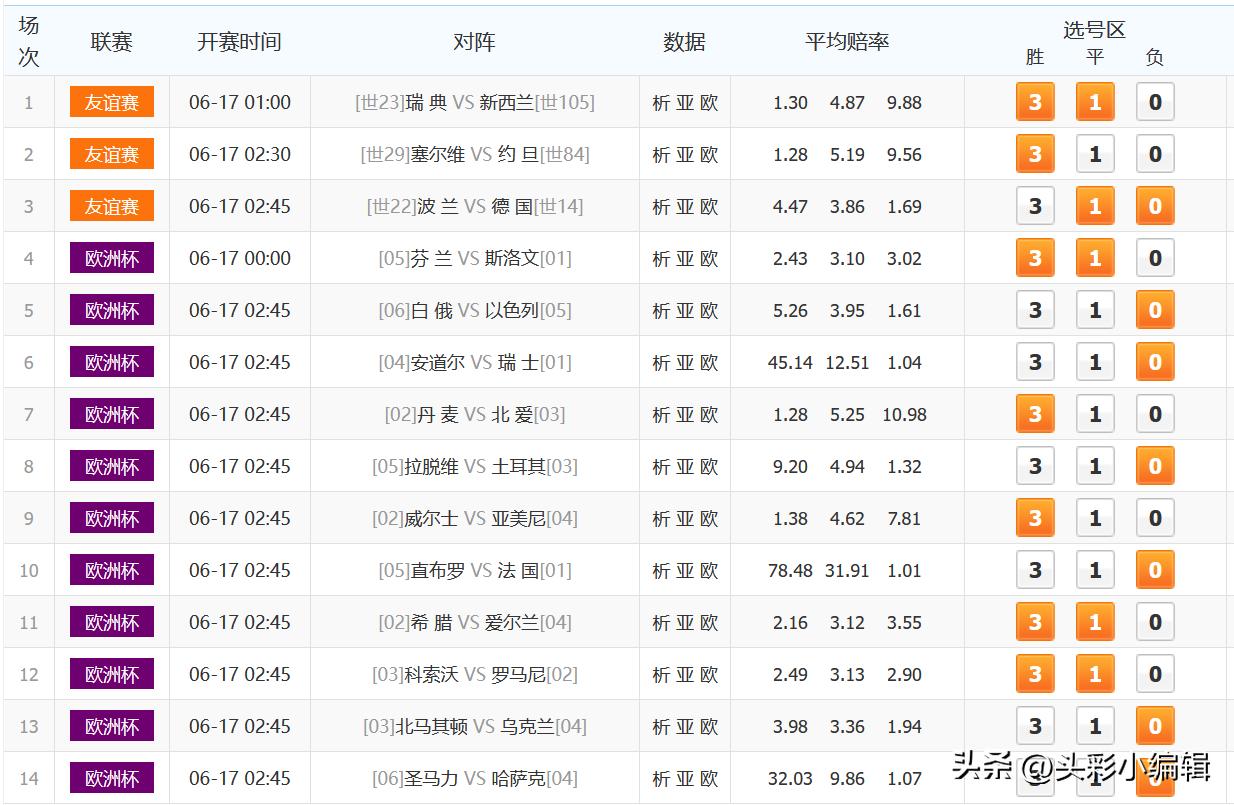This screenshot has height=805, width=1234.
Task: Deselect the 平 (1) pick for 瑞典 VS 新西兰
Action: [1095, 102]
